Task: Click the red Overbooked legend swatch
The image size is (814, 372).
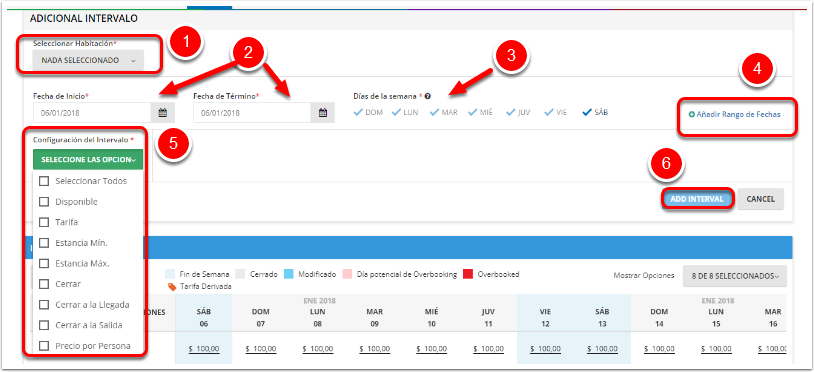Action: 469,274
